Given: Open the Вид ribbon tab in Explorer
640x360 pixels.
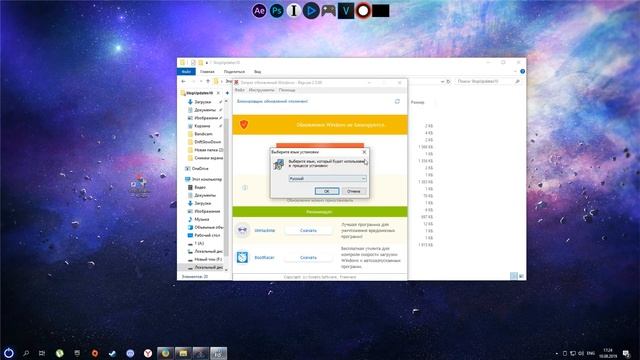Looking at the screenshot, I should click(258, 72).
